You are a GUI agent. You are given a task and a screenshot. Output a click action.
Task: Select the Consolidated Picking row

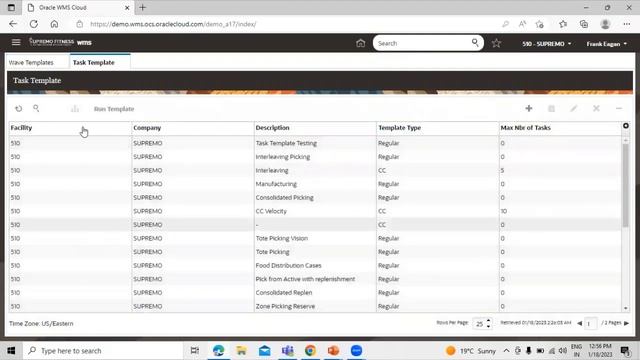pos(315,198)
